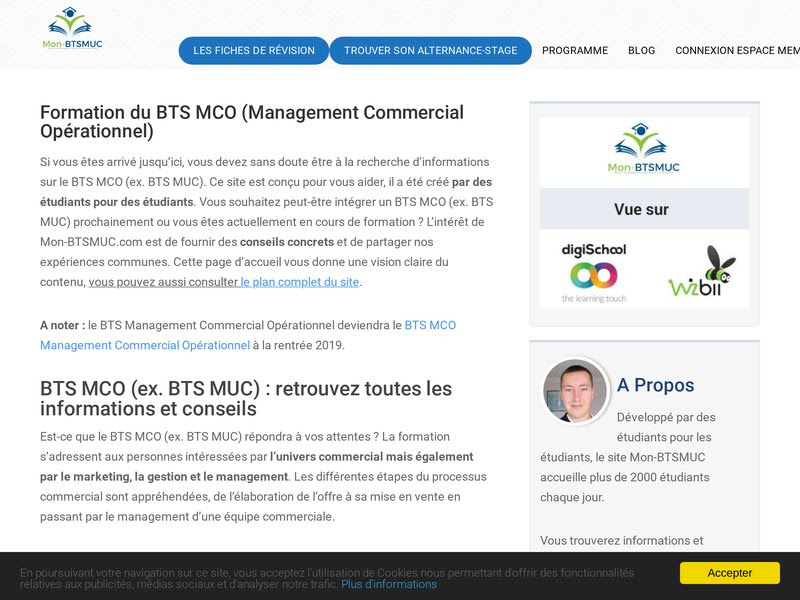Click the 'A noter :' label
800x600 pixels.
pos(63,326)
